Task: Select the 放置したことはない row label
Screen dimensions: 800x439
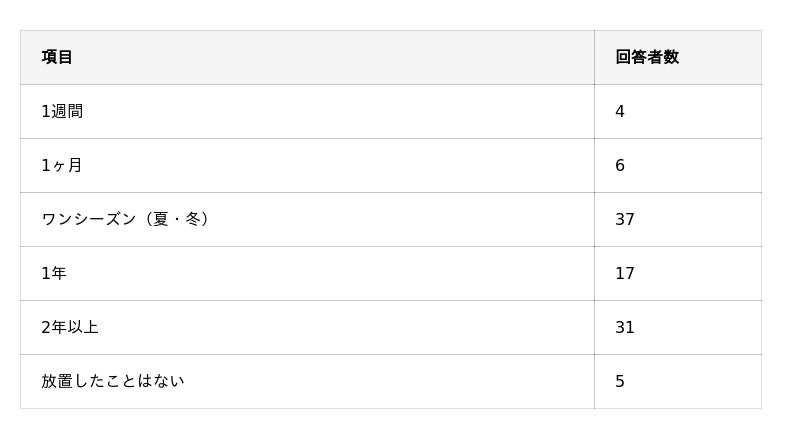Action: point(113,381)
